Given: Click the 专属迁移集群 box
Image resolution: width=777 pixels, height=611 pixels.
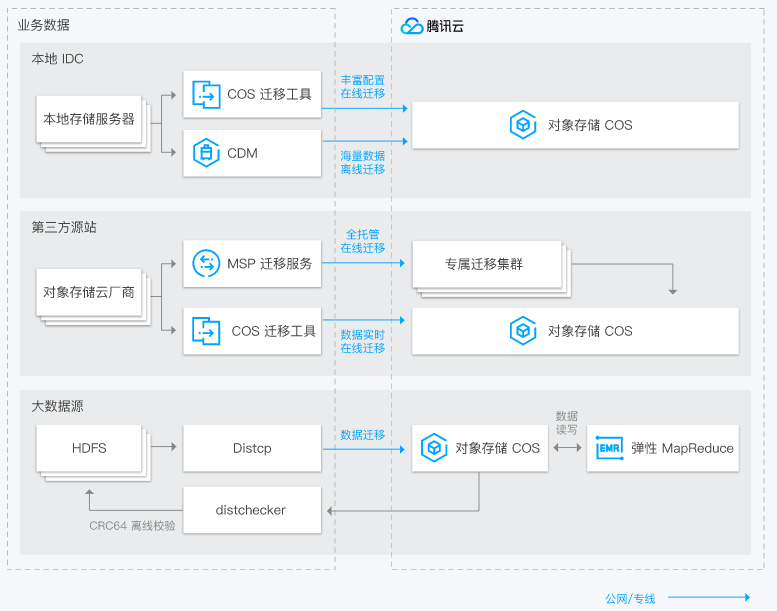Looking at the screenshot, I should click(x=487, y=264).
